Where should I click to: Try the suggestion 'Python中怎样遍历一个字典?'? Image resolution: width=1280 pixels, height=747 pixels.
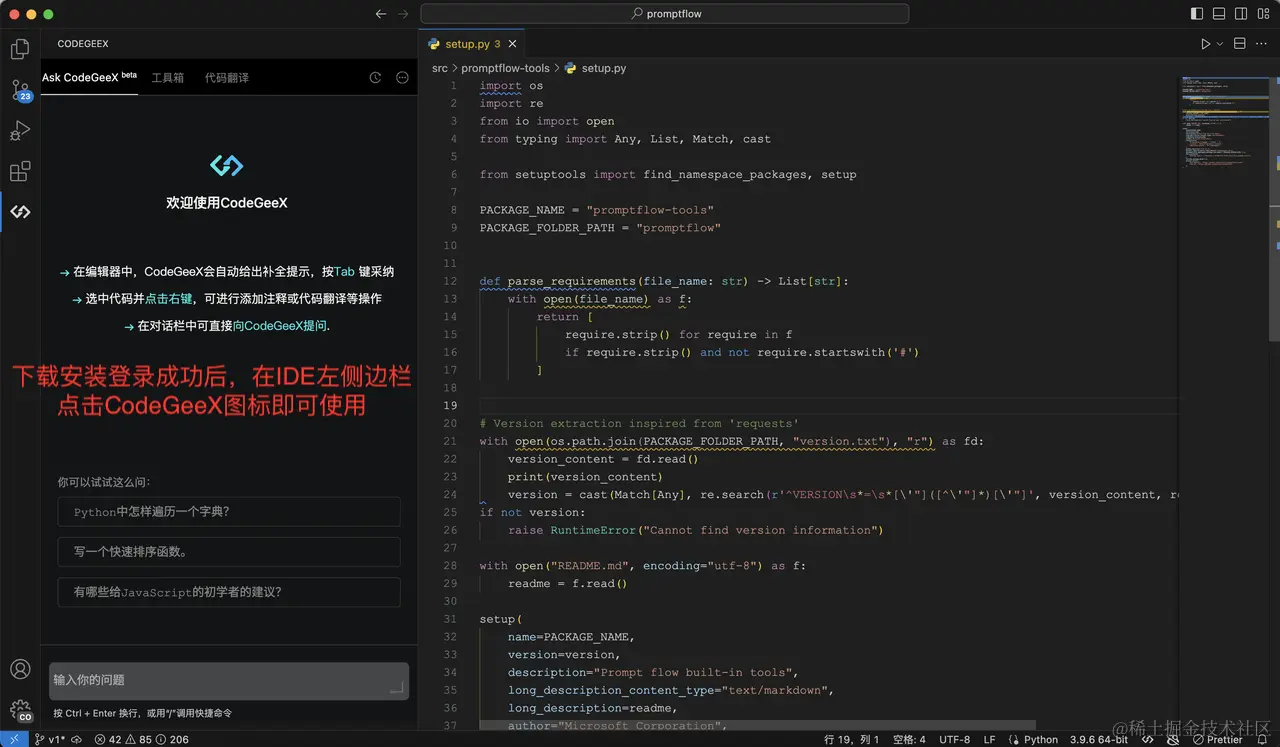pyautogui.click(x=229, y=512)
